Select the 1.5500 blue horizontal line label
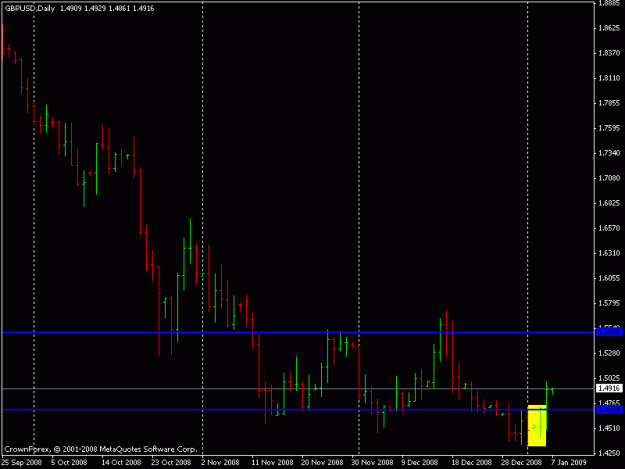Screen dimensions: 625x469 click(609, 332)
